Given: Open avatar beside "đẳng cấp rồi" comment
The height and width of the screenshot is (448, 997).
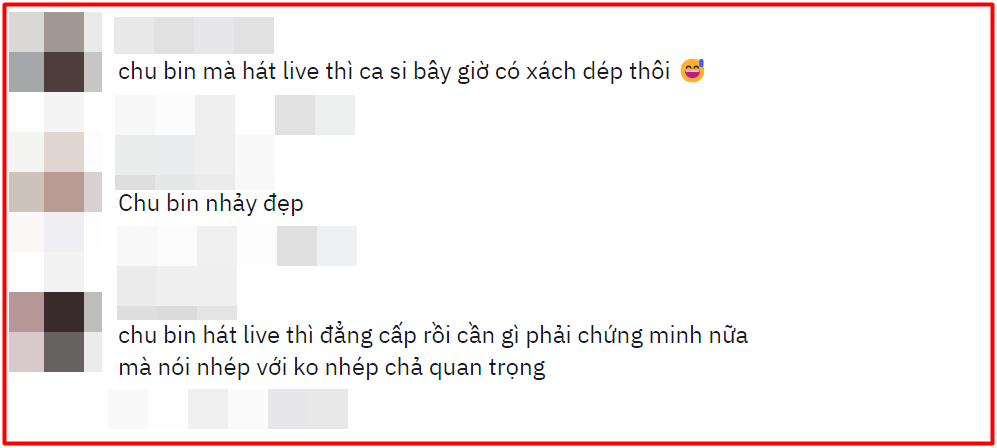Looking at the screenshot, I should [x=55, y=332].
